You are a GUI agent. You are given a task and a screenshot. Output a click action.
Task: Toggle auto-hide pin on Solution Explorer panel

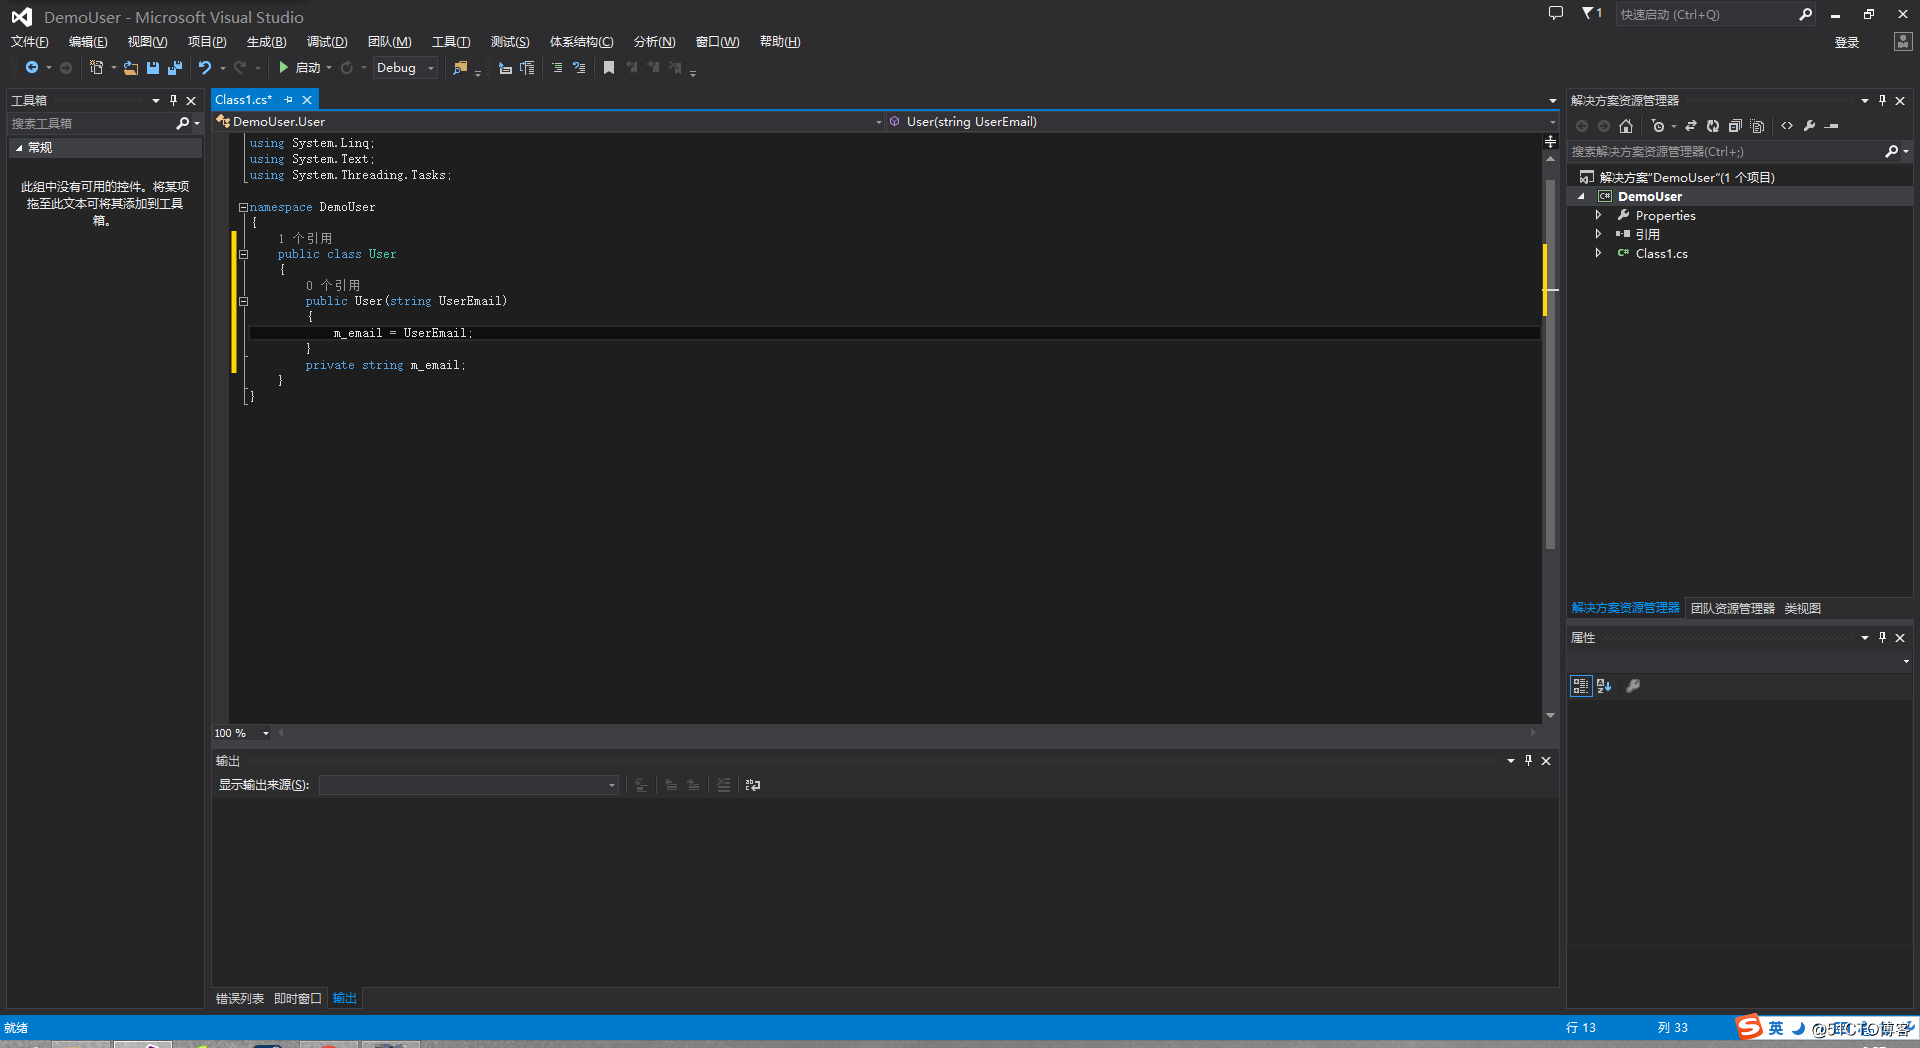[1882, 100]
